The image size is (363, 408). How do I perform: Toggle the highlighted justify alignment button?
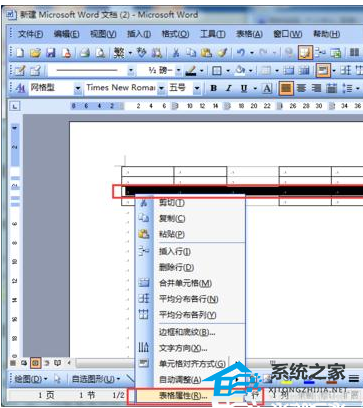click(x=286, y=88)
